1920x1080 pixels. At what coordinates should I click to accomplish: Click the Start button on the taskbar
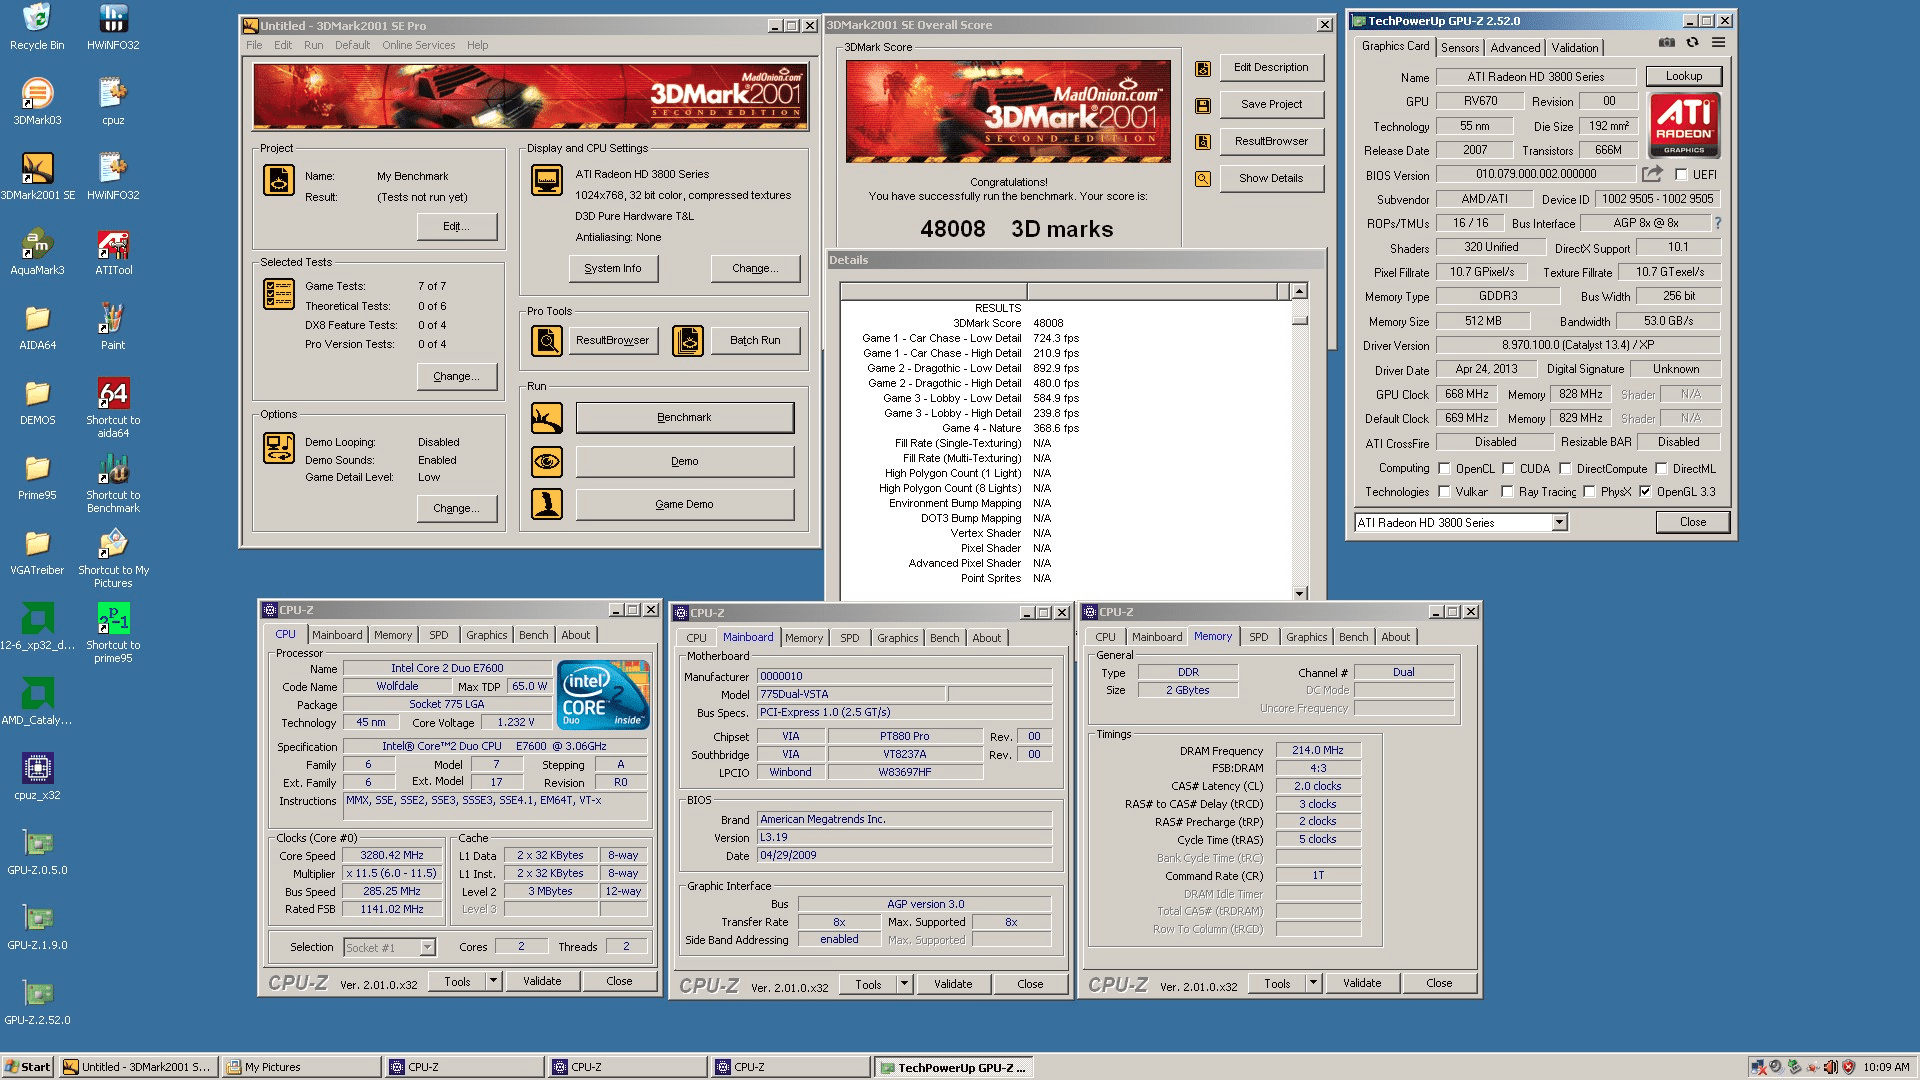[28, 1067]
